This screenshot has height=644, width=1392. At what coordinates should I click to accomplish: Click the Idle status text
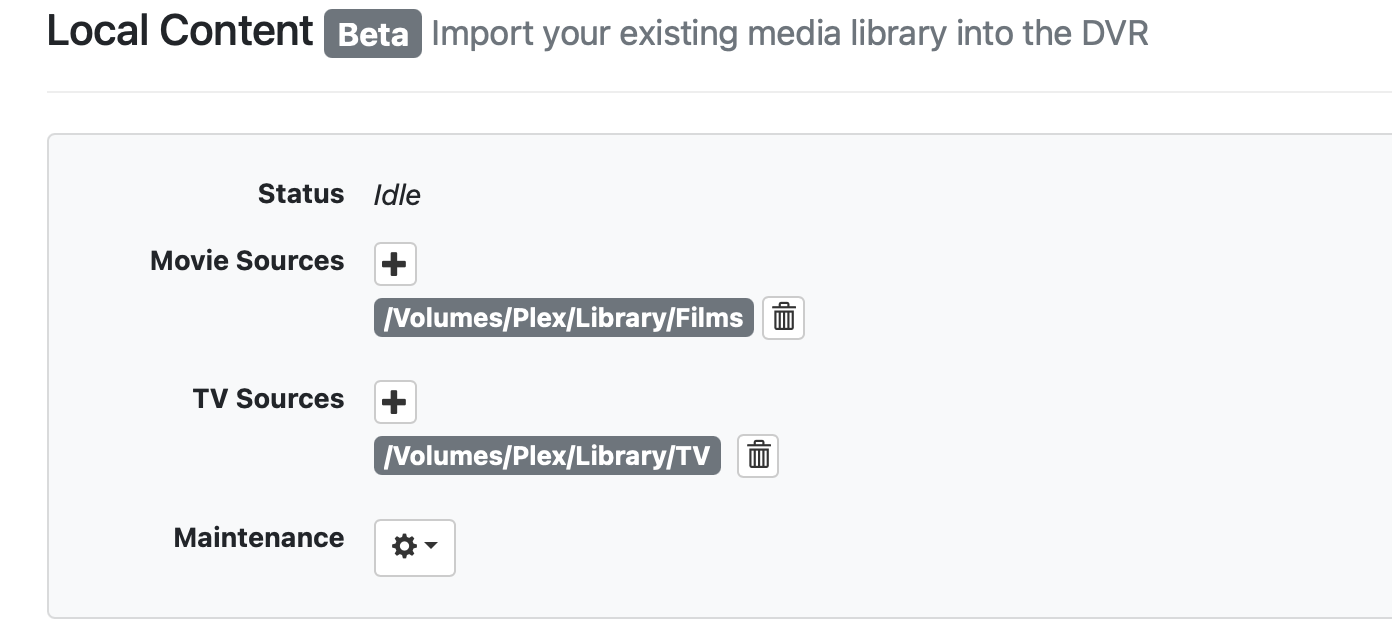[397, 195]
